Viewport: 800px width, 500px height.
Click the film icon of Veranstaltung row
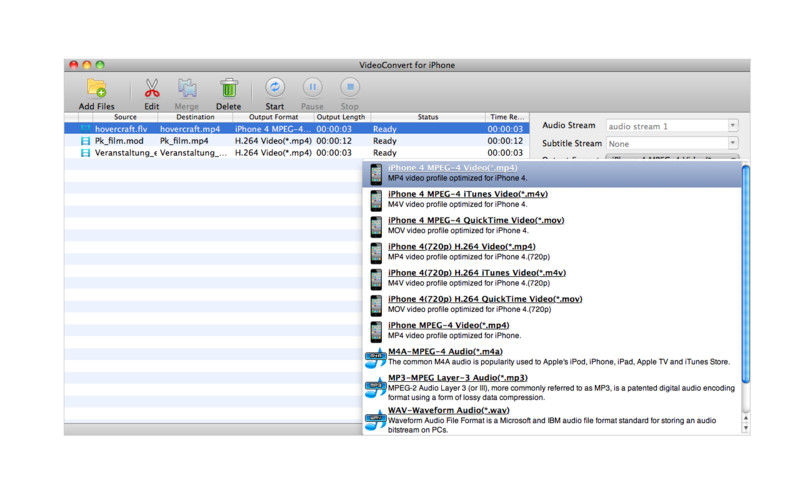[85, 153]
